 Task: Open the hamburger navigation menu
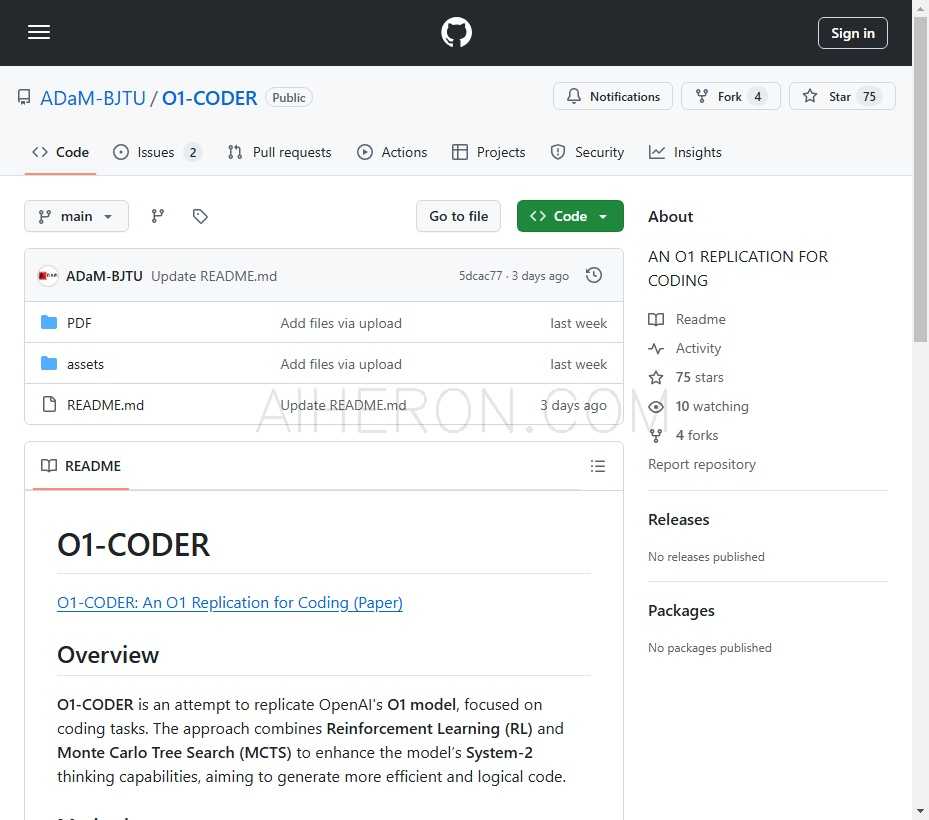pyautogui.click(x=39, y=32)
